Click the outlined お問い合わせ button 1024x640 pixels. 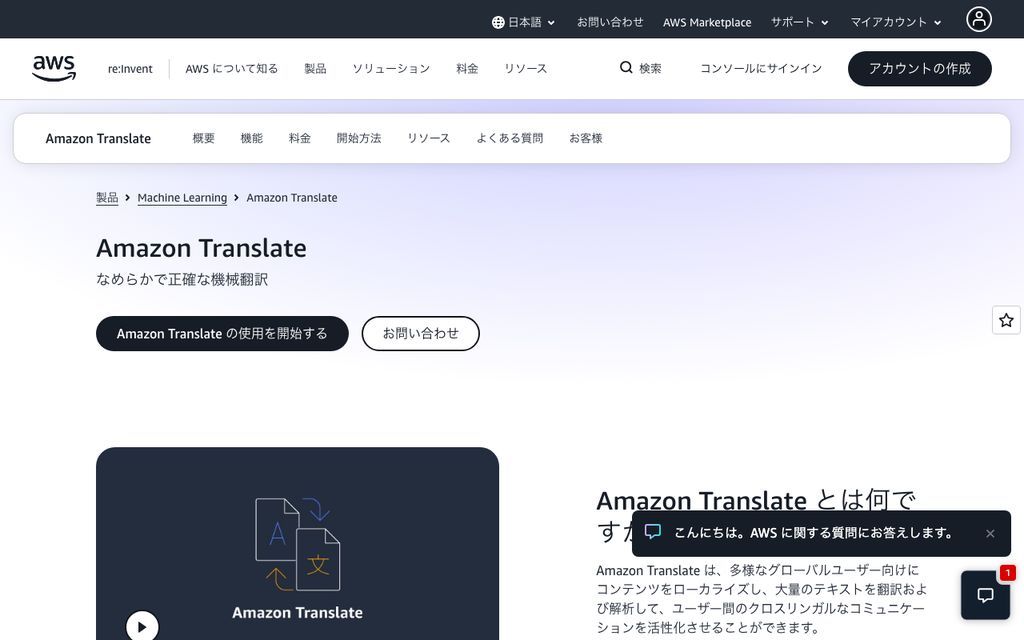coord(421,334)
